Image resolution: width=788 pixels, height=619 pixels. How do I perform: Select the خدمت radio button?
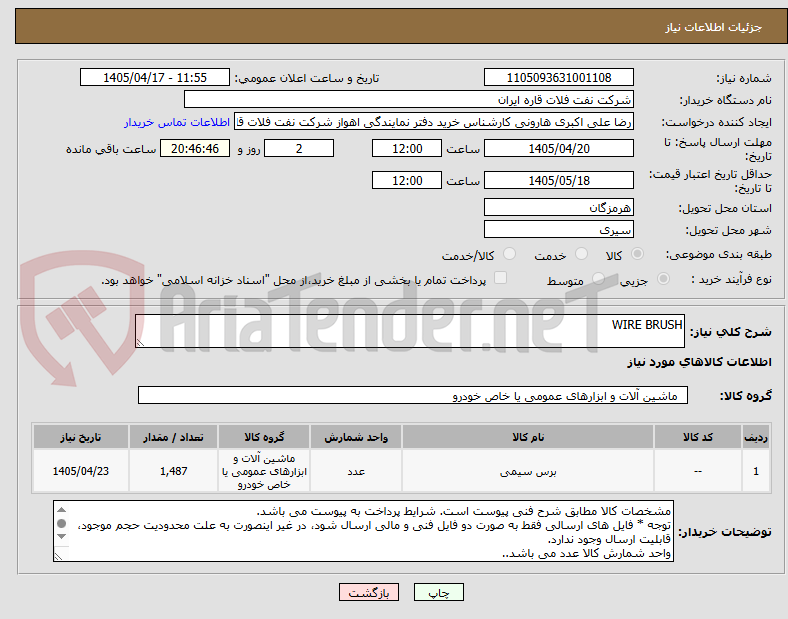[581, 254]
